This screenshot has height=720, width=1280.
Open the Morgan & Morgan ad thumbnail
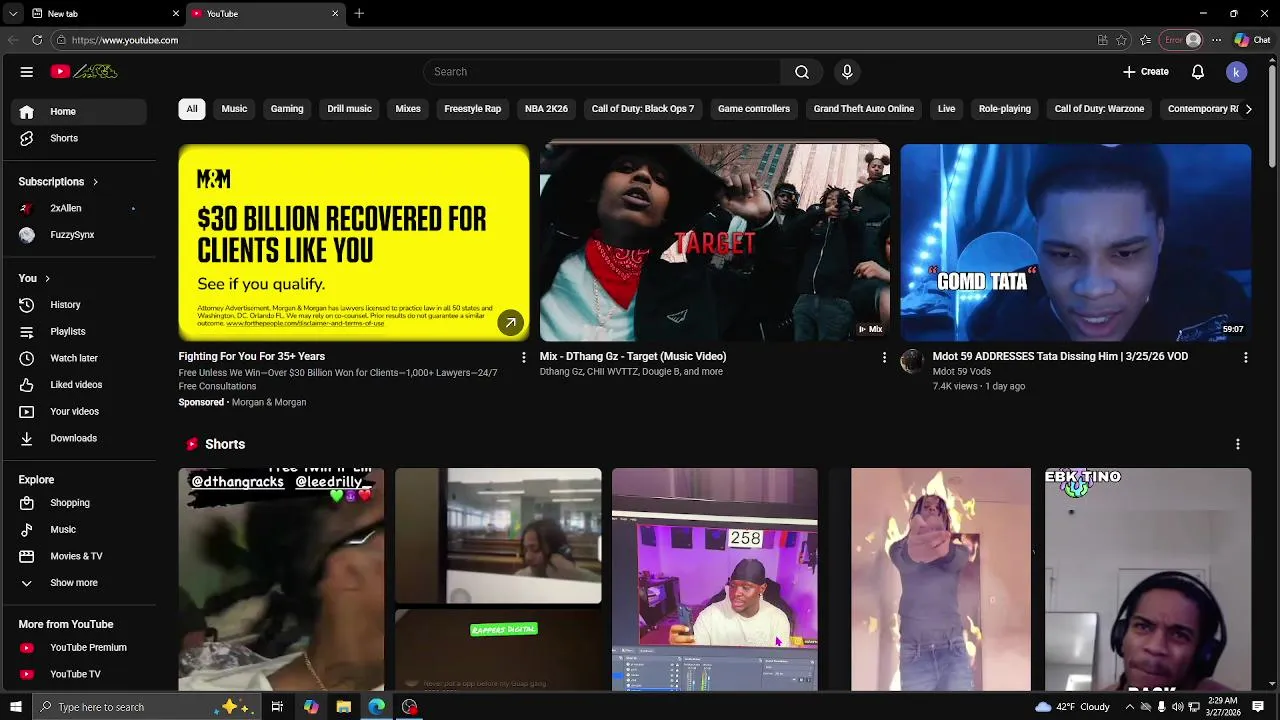tap(354, 243)
